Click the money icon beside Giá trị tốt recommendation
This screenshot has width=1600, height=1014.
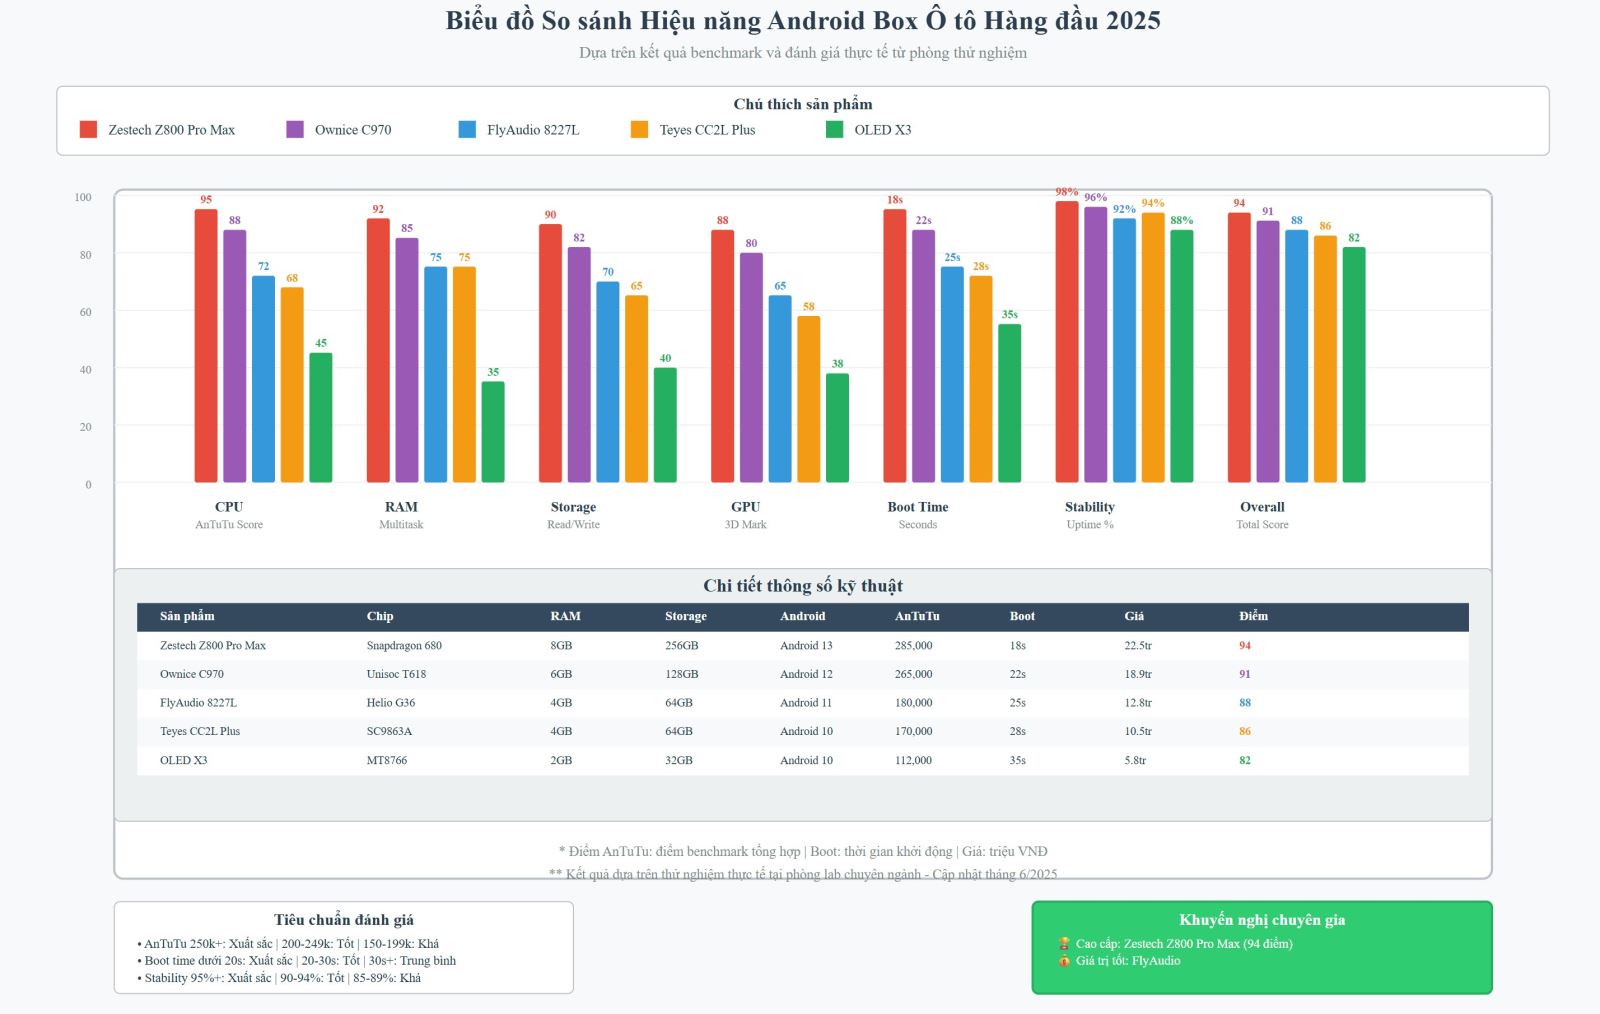click(1064, 961)
